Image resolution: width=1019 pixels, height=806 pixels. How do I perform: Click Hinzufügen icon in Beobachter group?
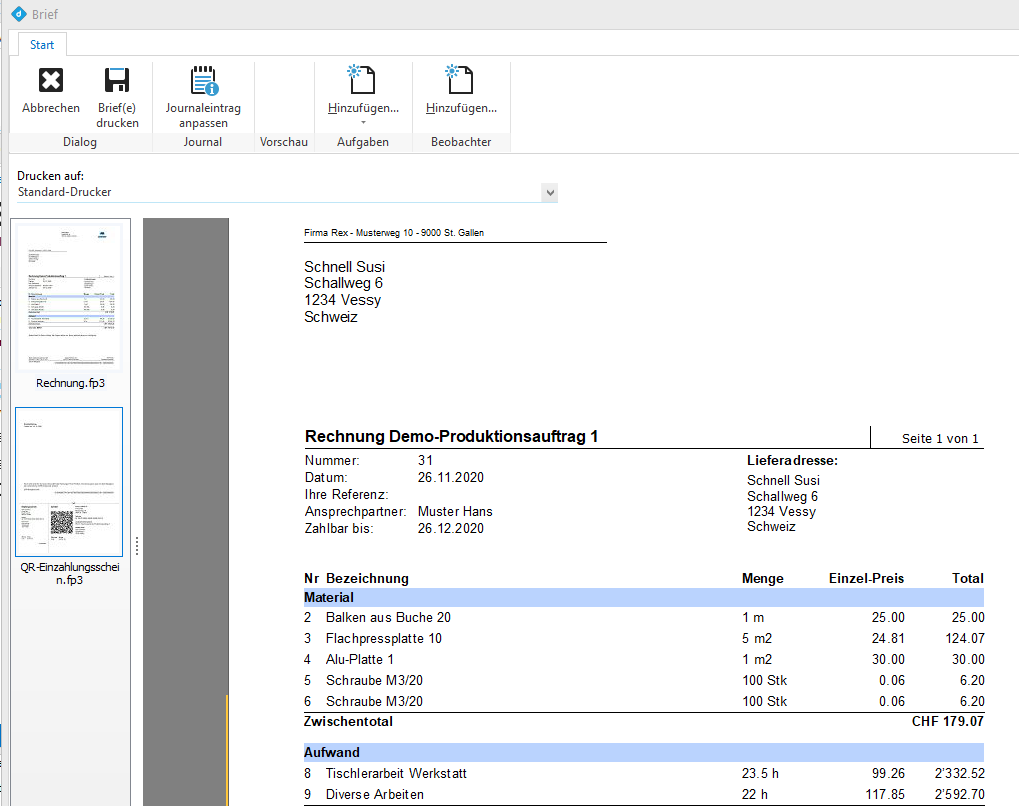click(x=461, y=81)
